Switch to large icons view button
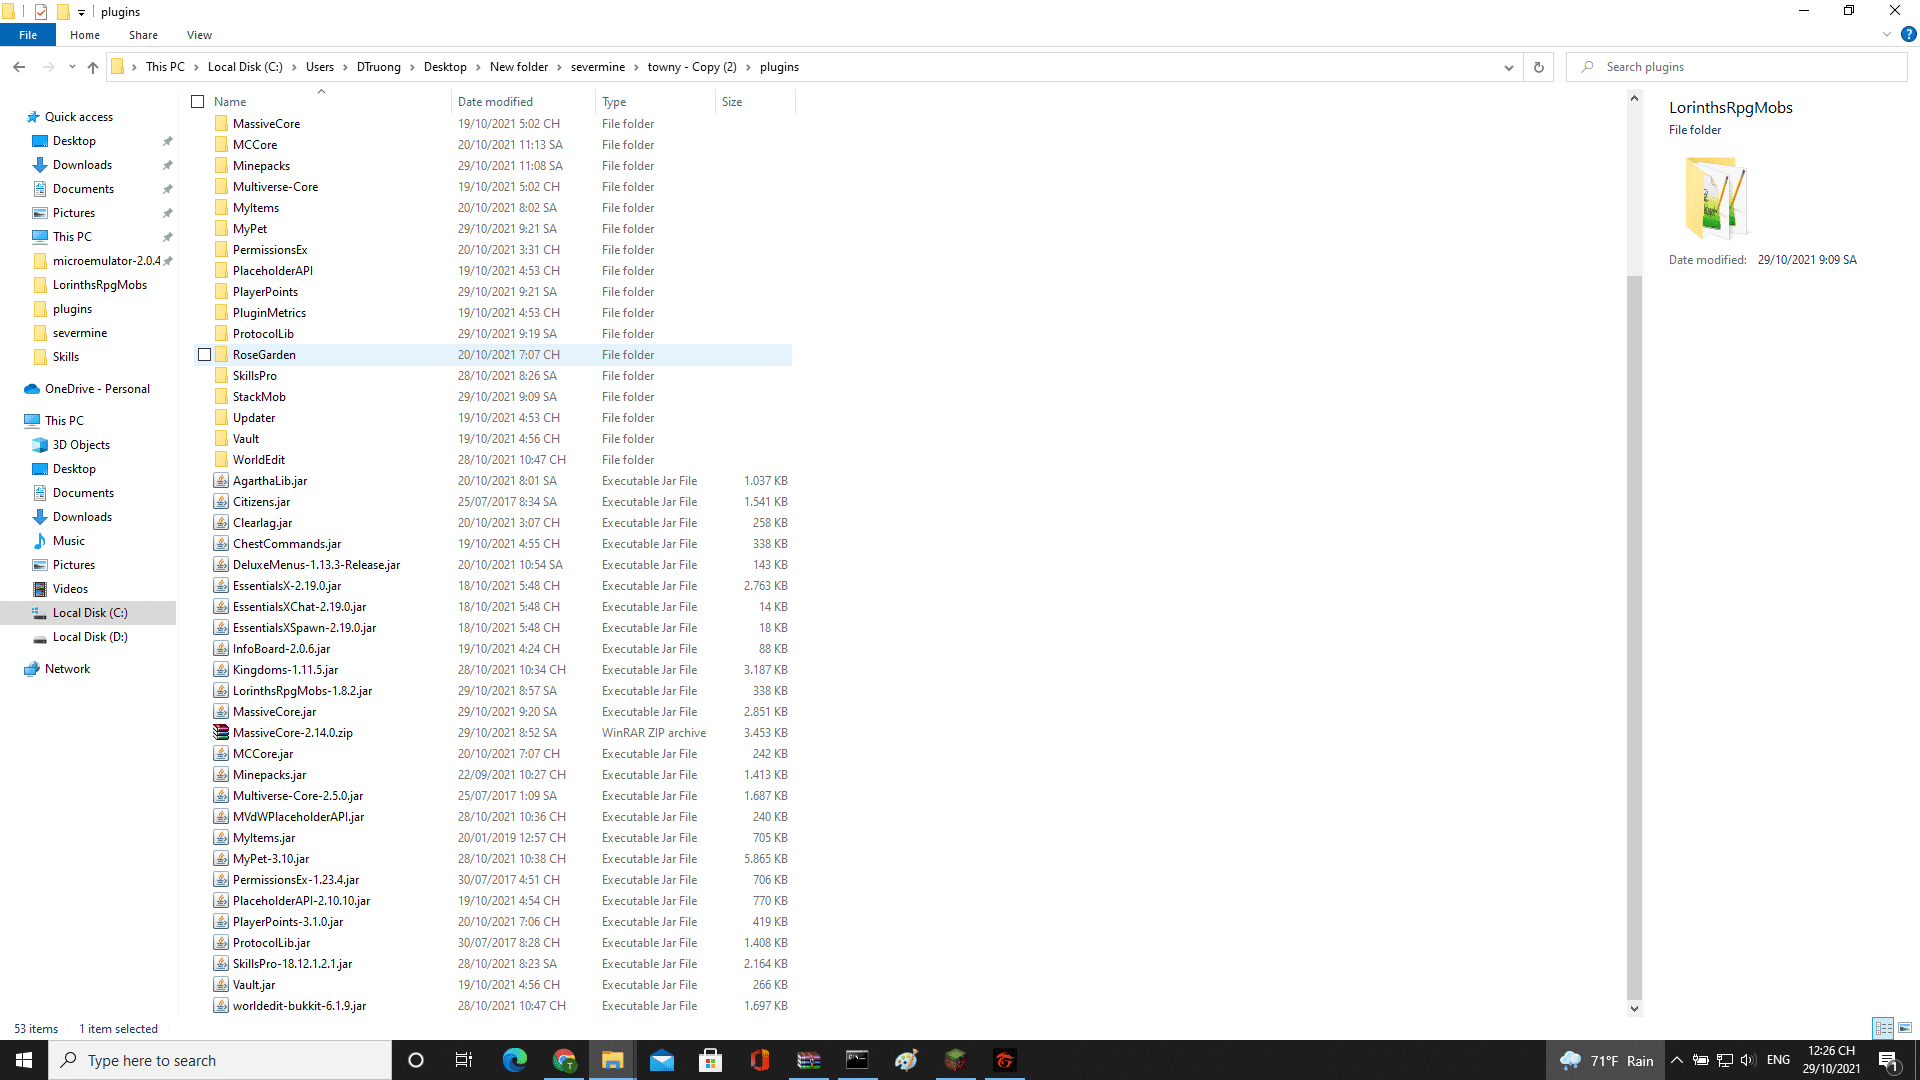This screenshot has width=1920, height=1080. click(x=1905, y=1028)
